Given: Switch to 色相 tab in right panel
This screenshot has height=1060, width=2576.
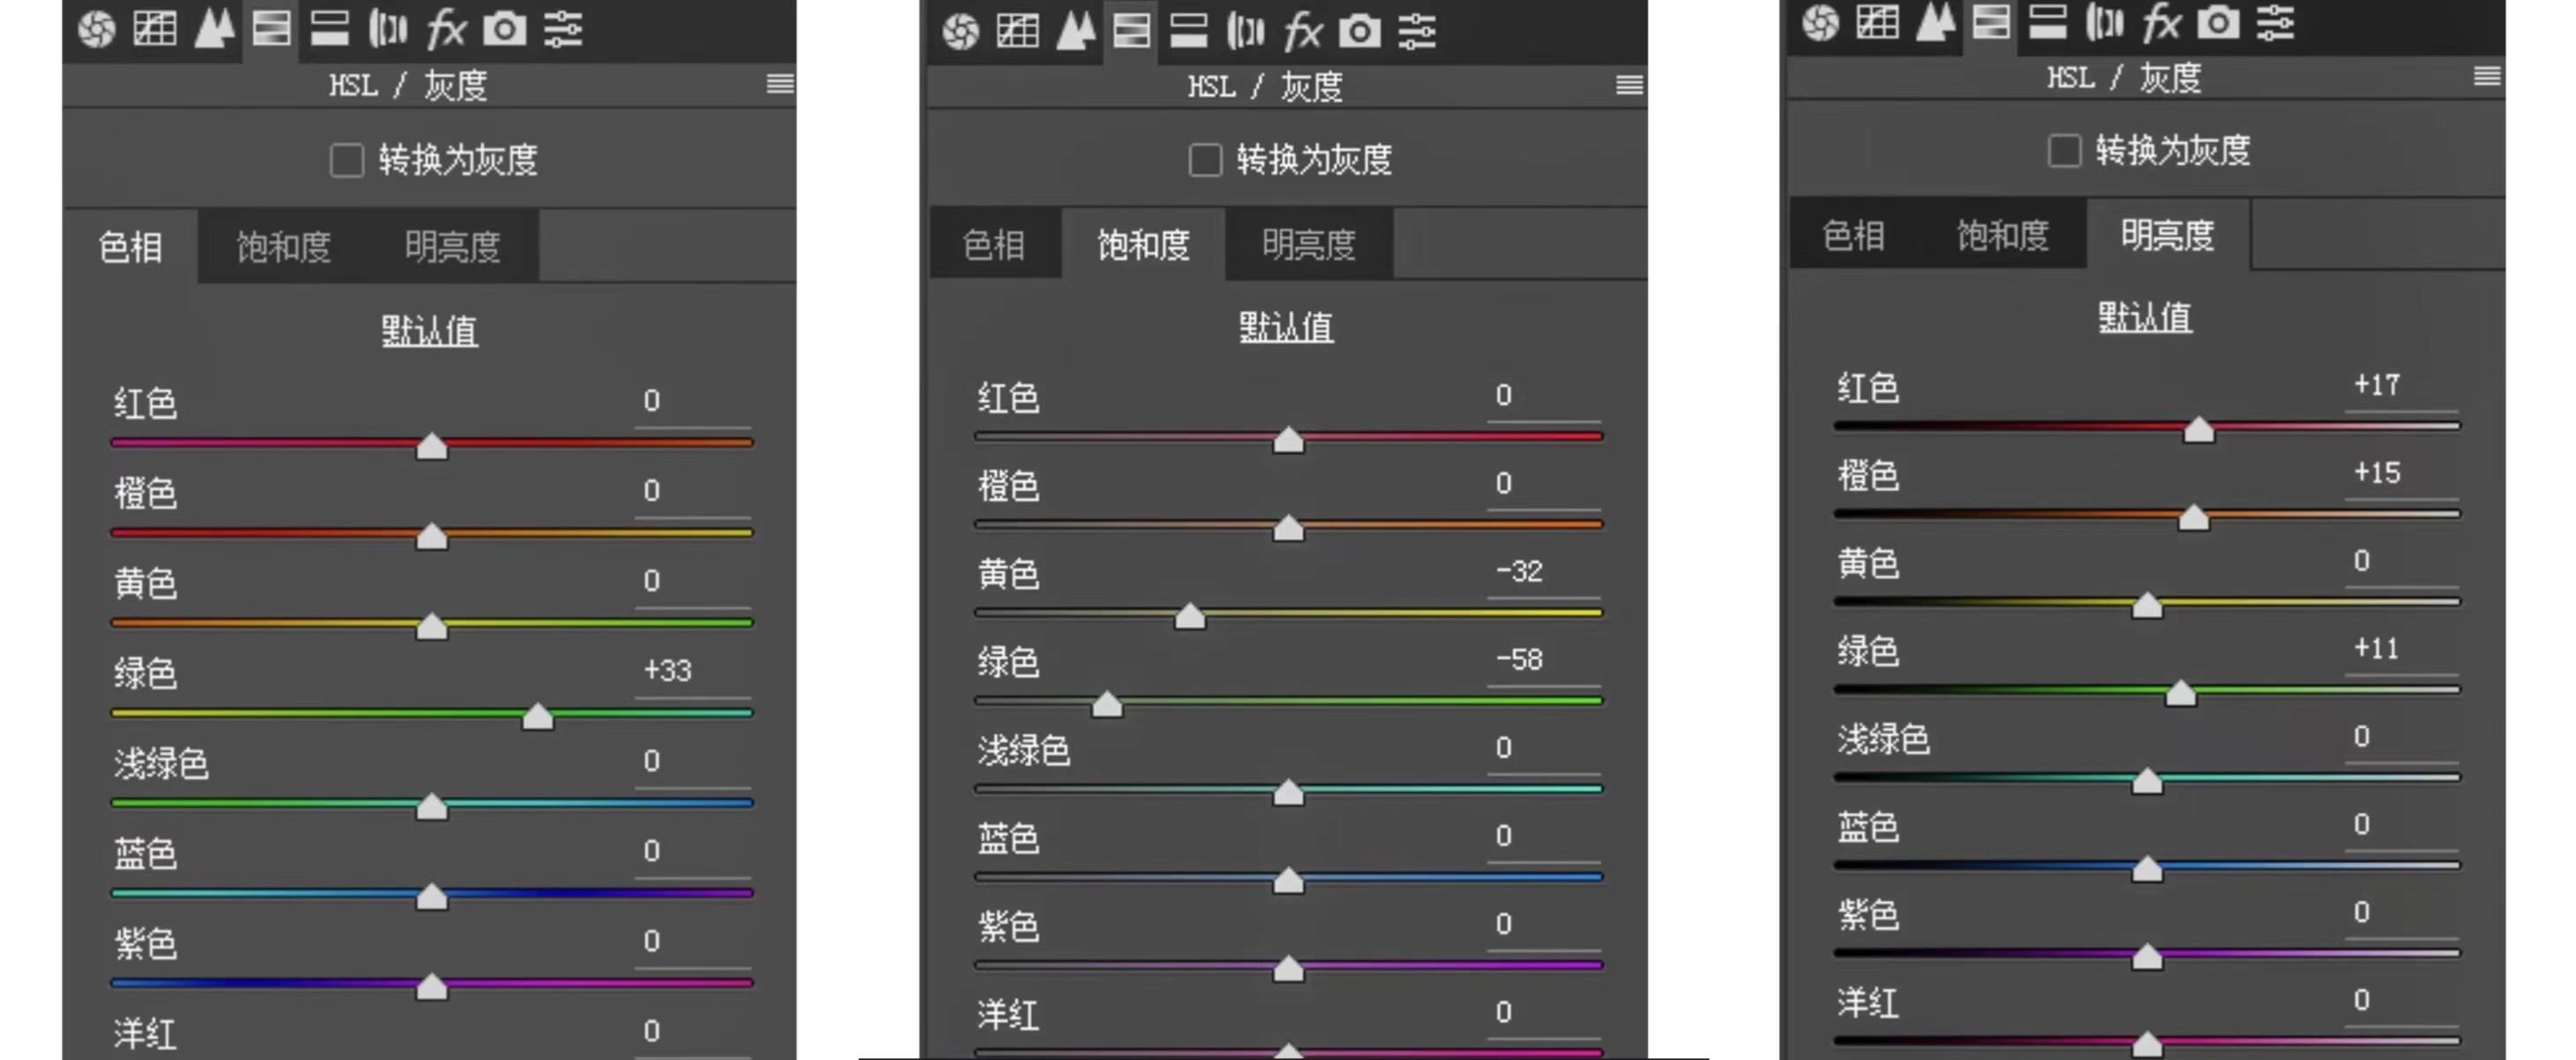Looking at the screenshot, I should coord(1853,235).
